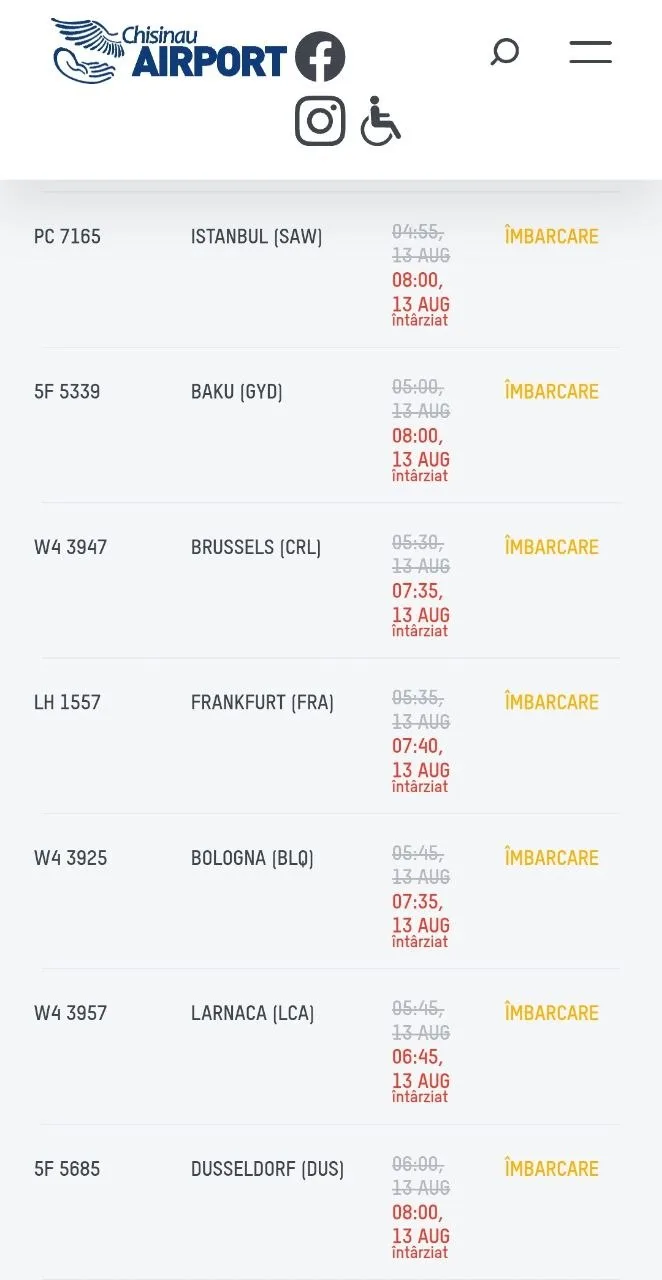
Task: Select flight LH 1557 number
Action: pos(67,702)
